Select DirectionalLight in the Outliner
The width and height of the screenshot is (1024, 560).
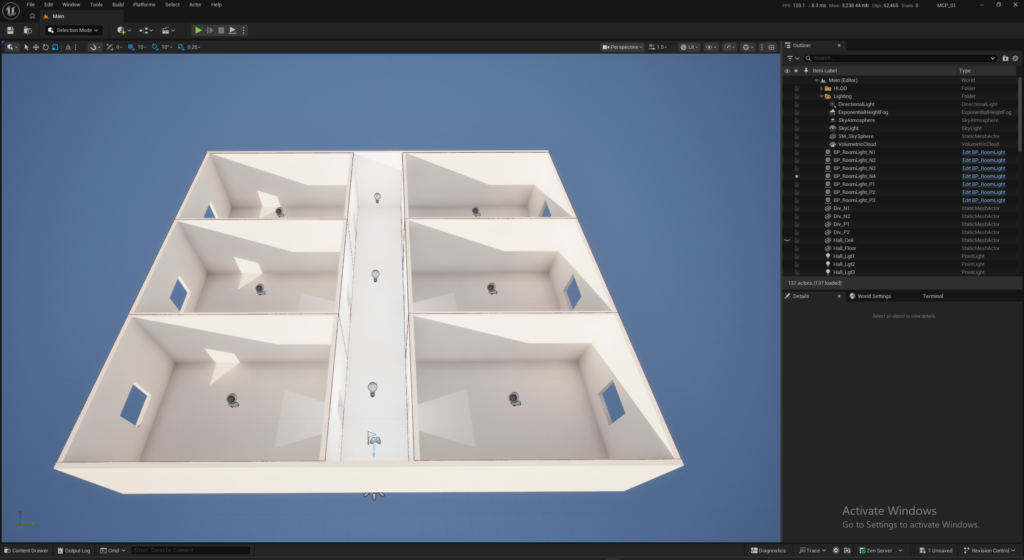[856, 104]
